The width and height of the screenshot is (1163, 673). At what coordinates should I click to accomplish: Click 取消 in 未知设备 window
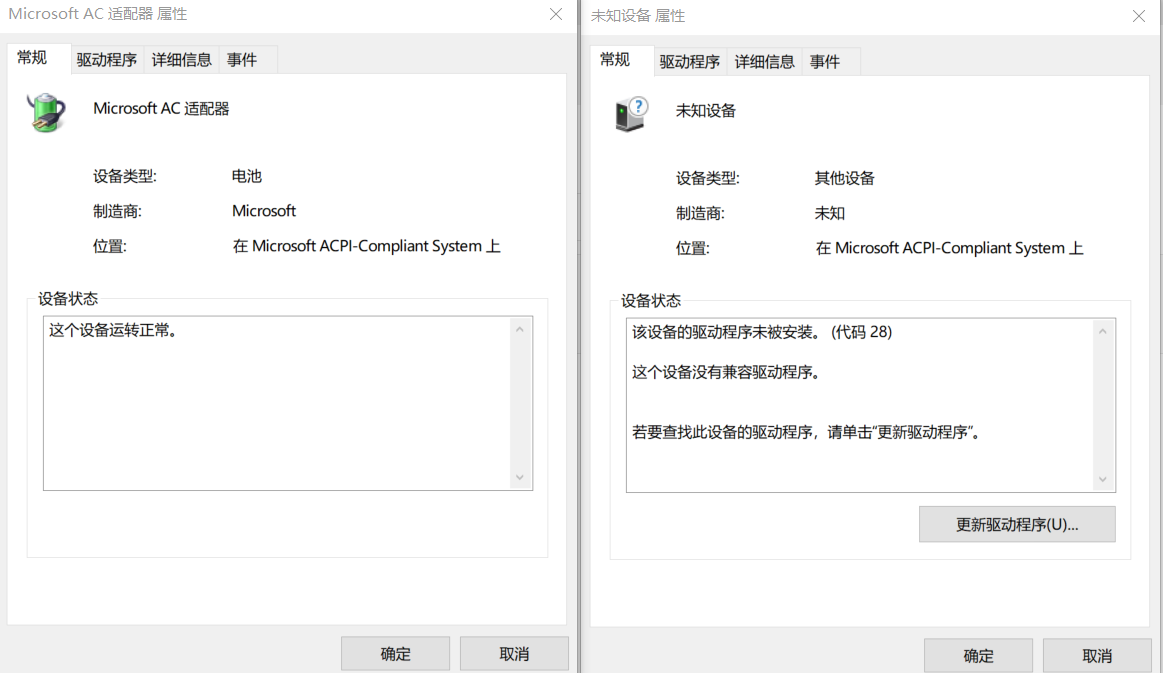(1097, 656)
